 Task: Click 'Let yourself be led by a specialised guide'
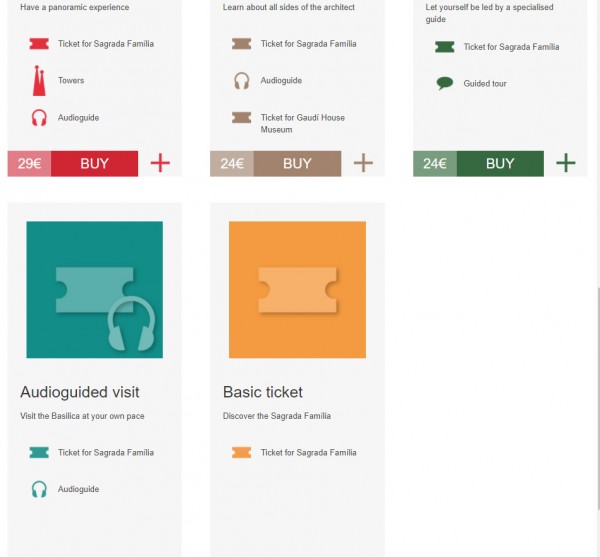(489, 13)
